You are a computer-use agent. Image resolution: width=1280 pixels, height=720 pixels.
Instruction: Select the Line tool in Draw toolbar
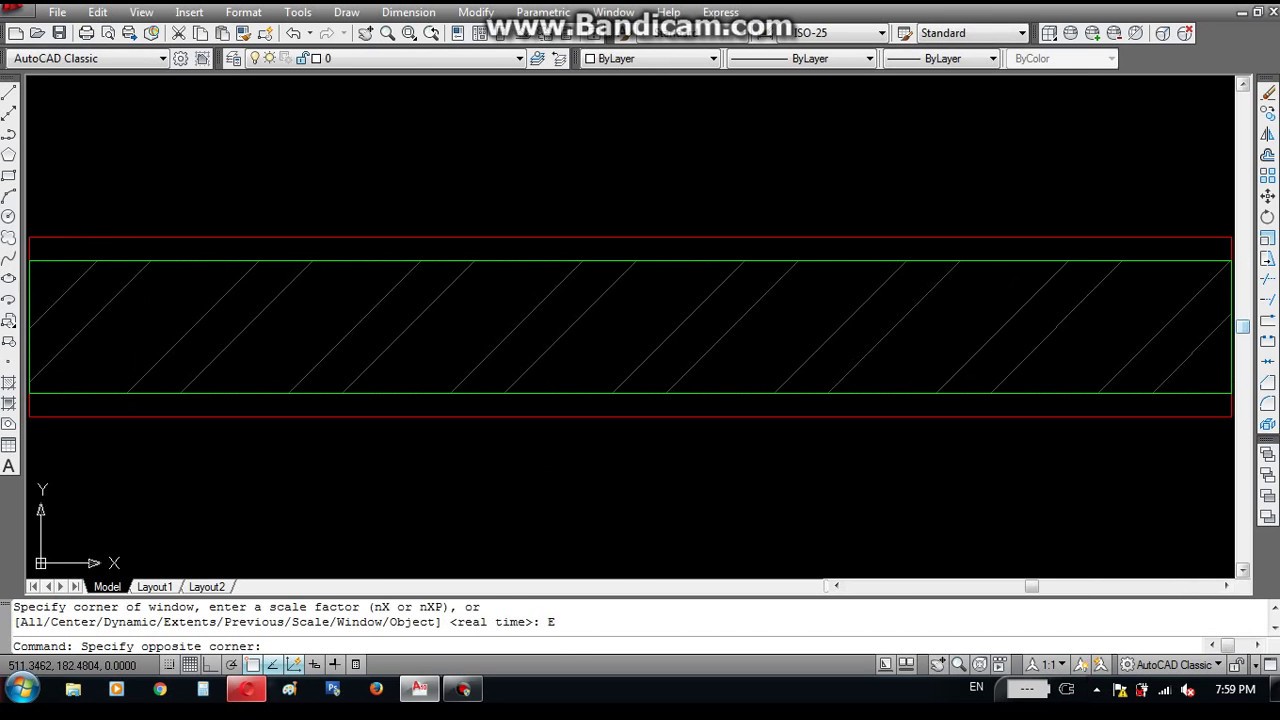tap(9, 93)
